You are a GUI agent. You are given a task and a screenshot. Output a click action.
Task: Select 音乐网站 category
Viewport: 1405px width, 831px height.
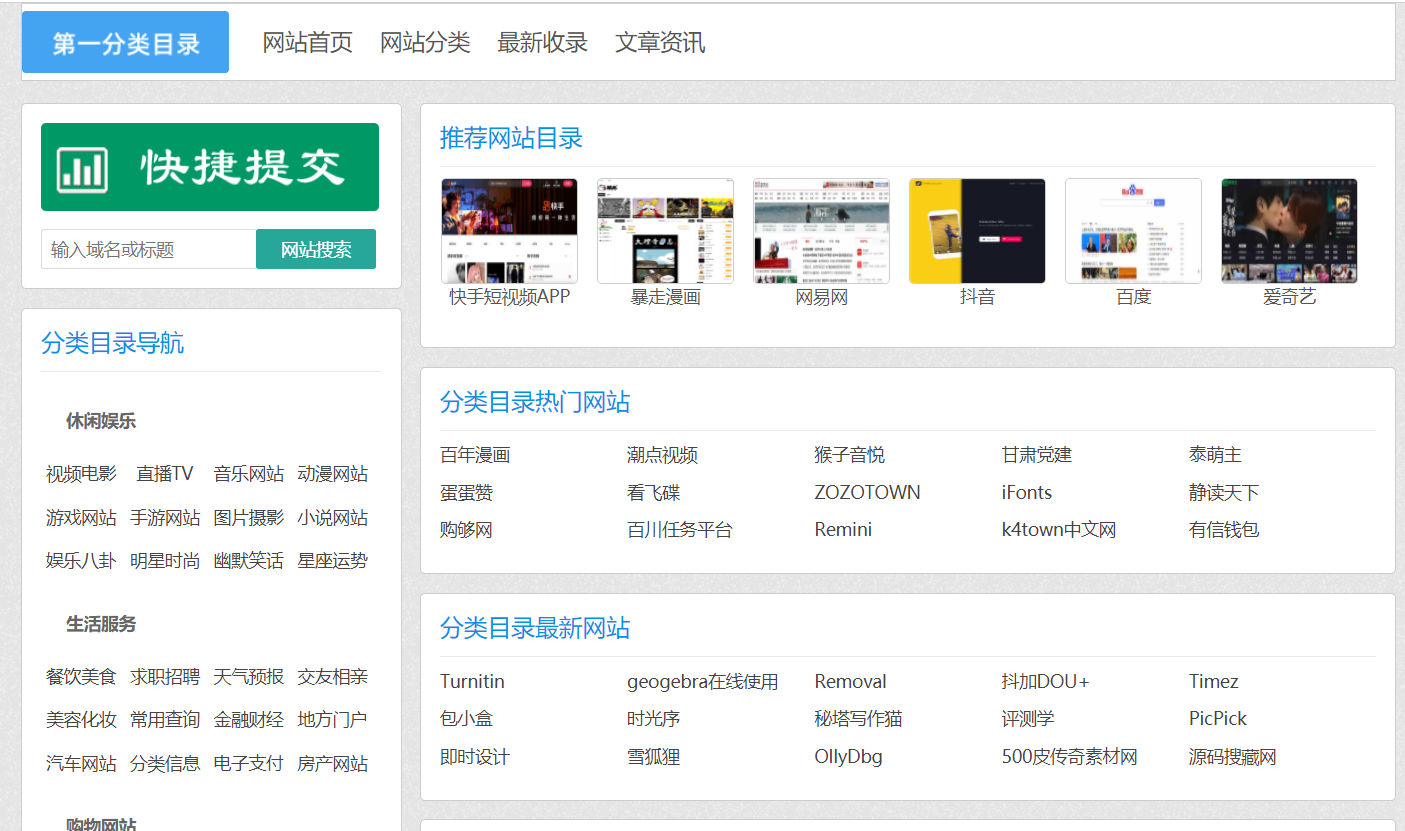pos(248,474)
